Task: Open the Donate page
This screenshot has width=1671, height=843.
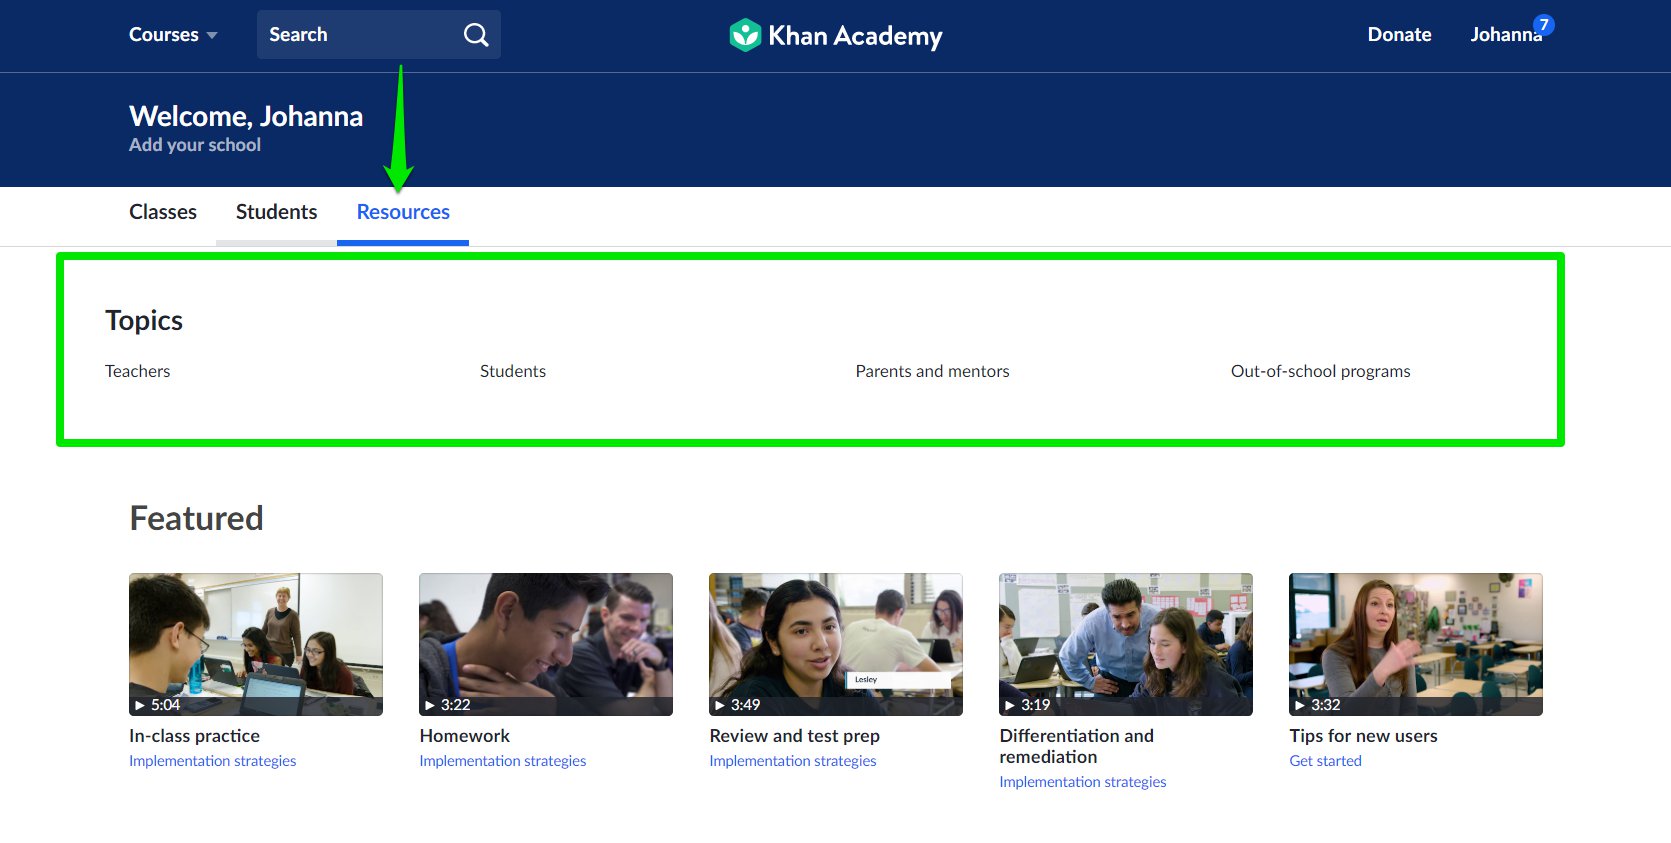Action: click(1399, 35)
